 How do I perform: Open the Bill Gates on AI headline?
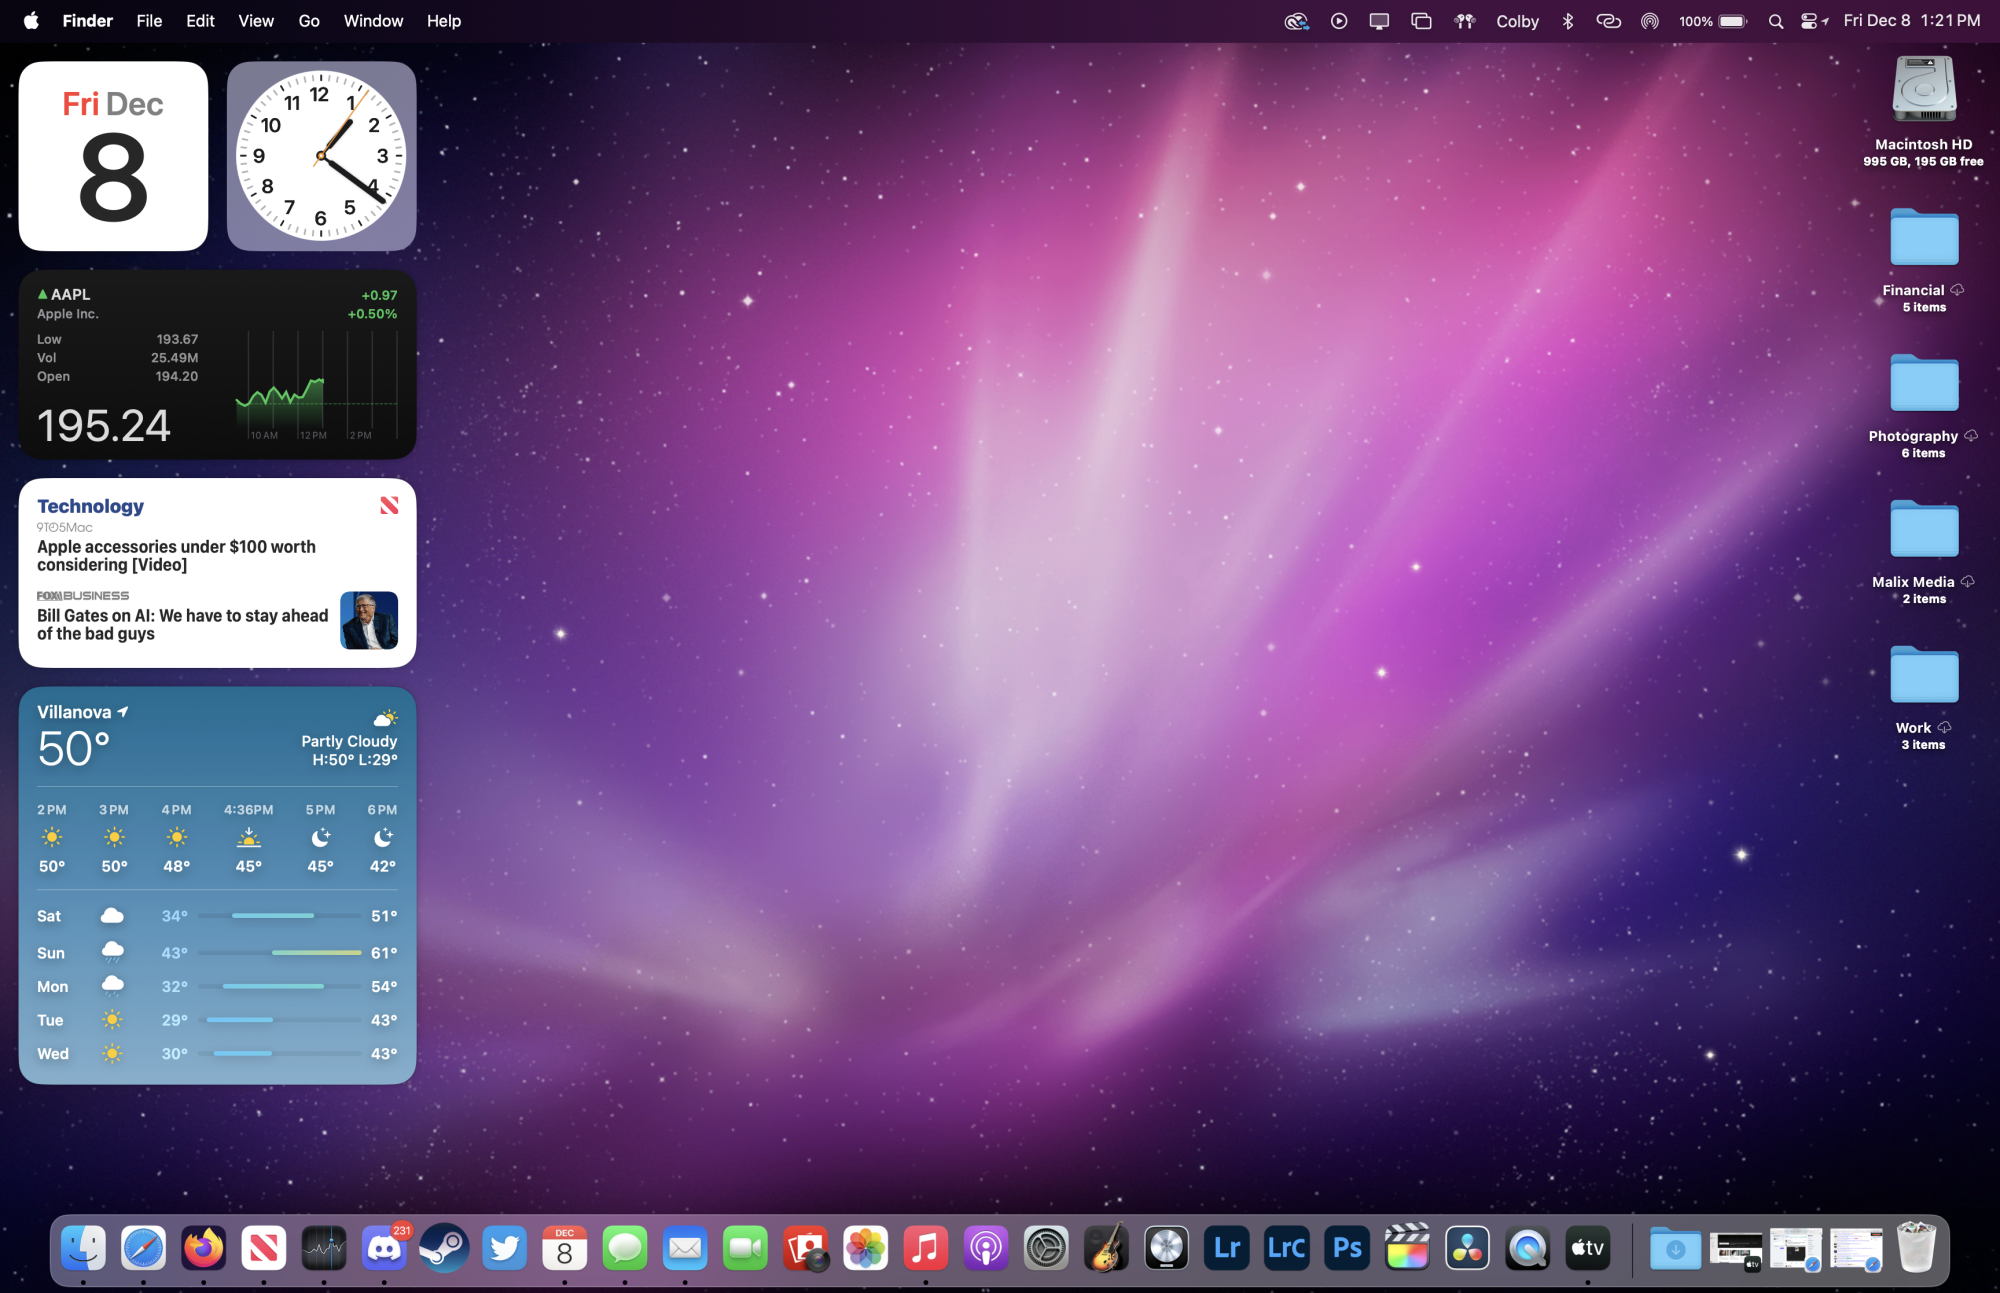pos(182,624)
